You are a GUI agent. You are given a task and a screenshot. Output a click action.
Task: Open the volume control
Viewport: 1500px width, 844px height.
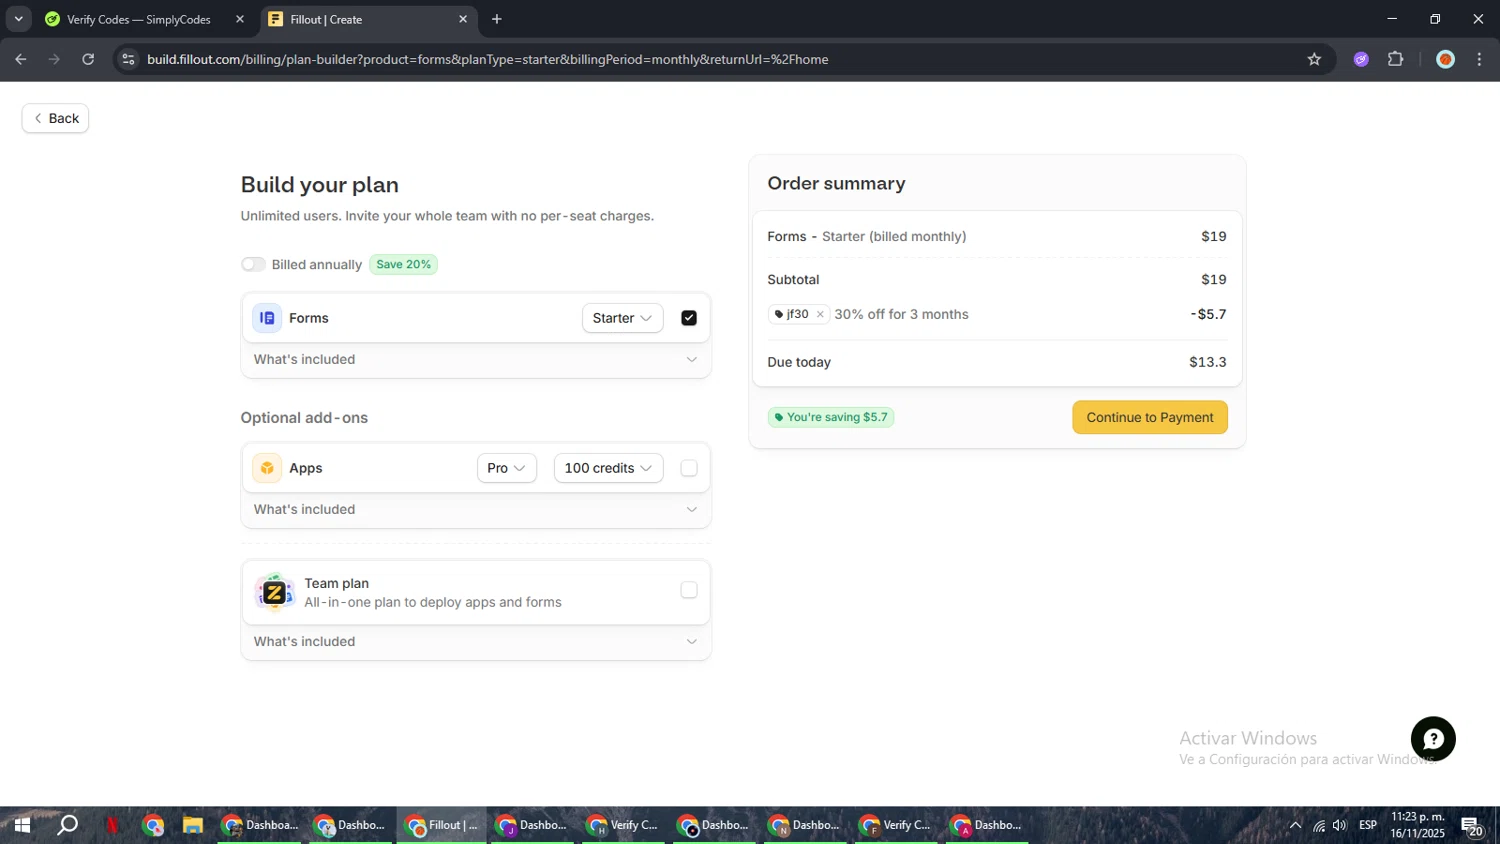(x=1340, y=825)
